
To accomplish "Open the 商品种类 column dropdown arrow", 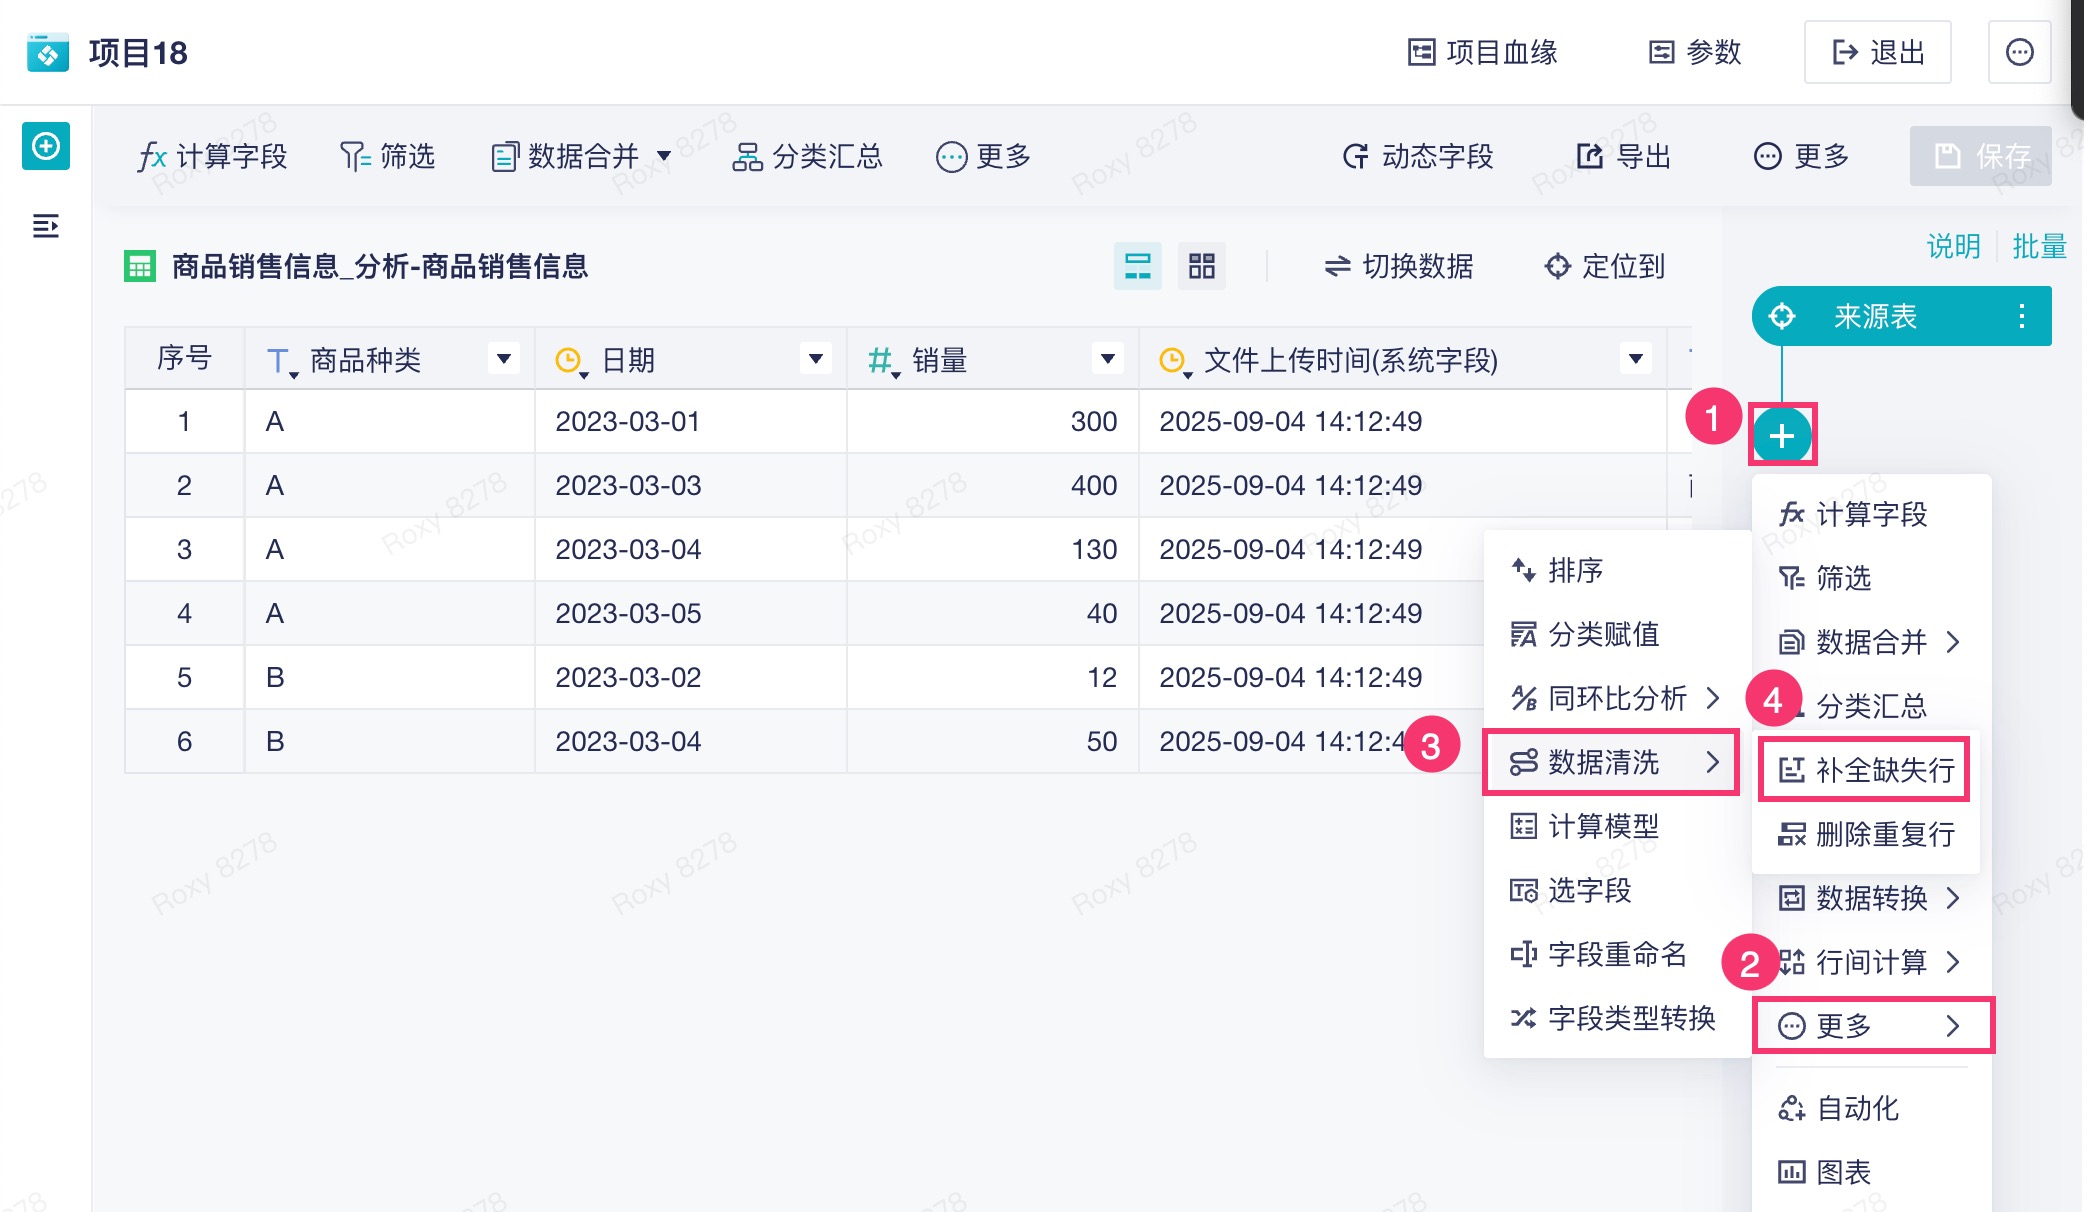I will point(503,358).
